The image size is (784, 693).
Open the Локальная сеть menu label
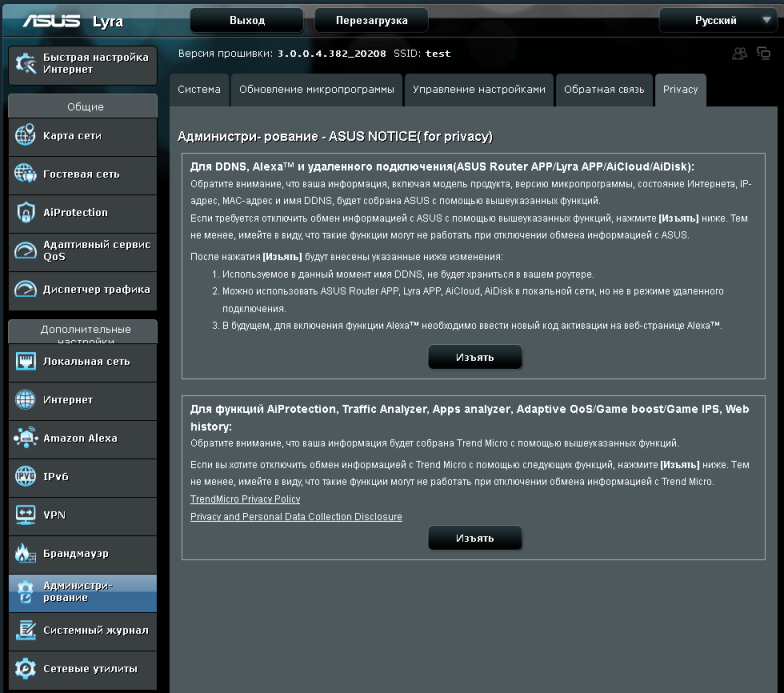[x=86, y=361]
